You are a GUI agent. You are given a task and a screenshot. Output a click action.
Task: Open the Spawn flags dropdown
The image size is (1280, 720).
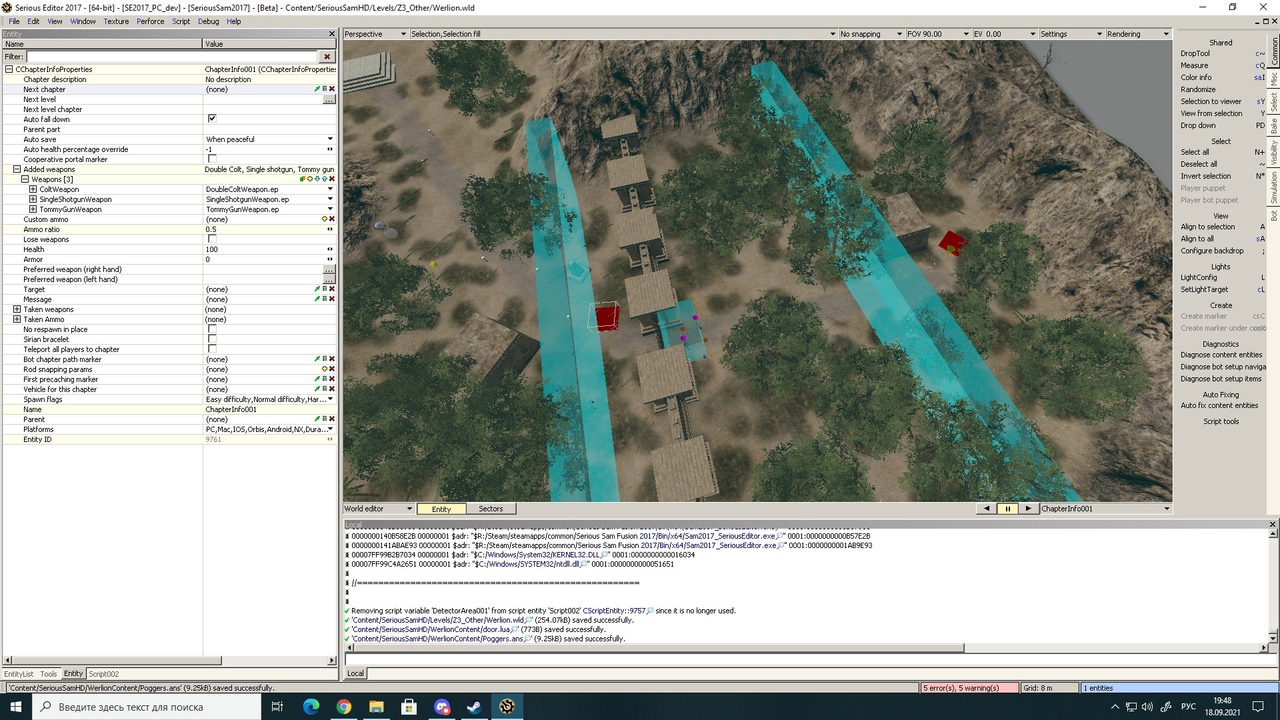pyautogui.click(x=330, y=399)
